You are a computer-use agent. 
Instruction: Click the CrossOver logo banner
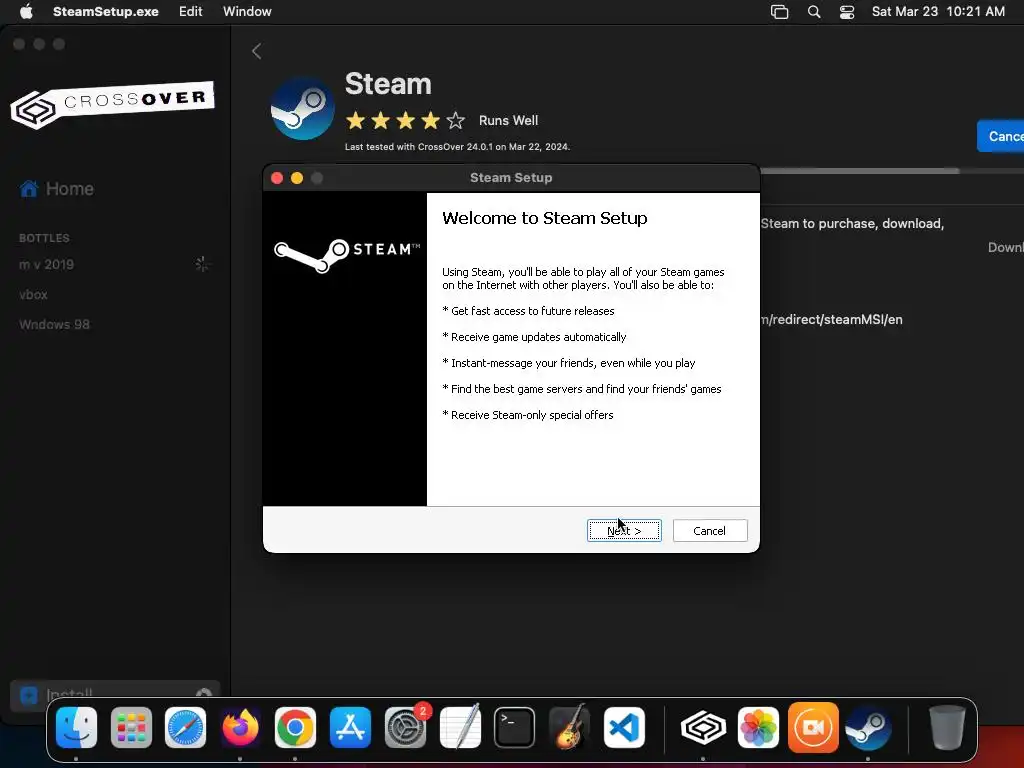tap(112, 104)
